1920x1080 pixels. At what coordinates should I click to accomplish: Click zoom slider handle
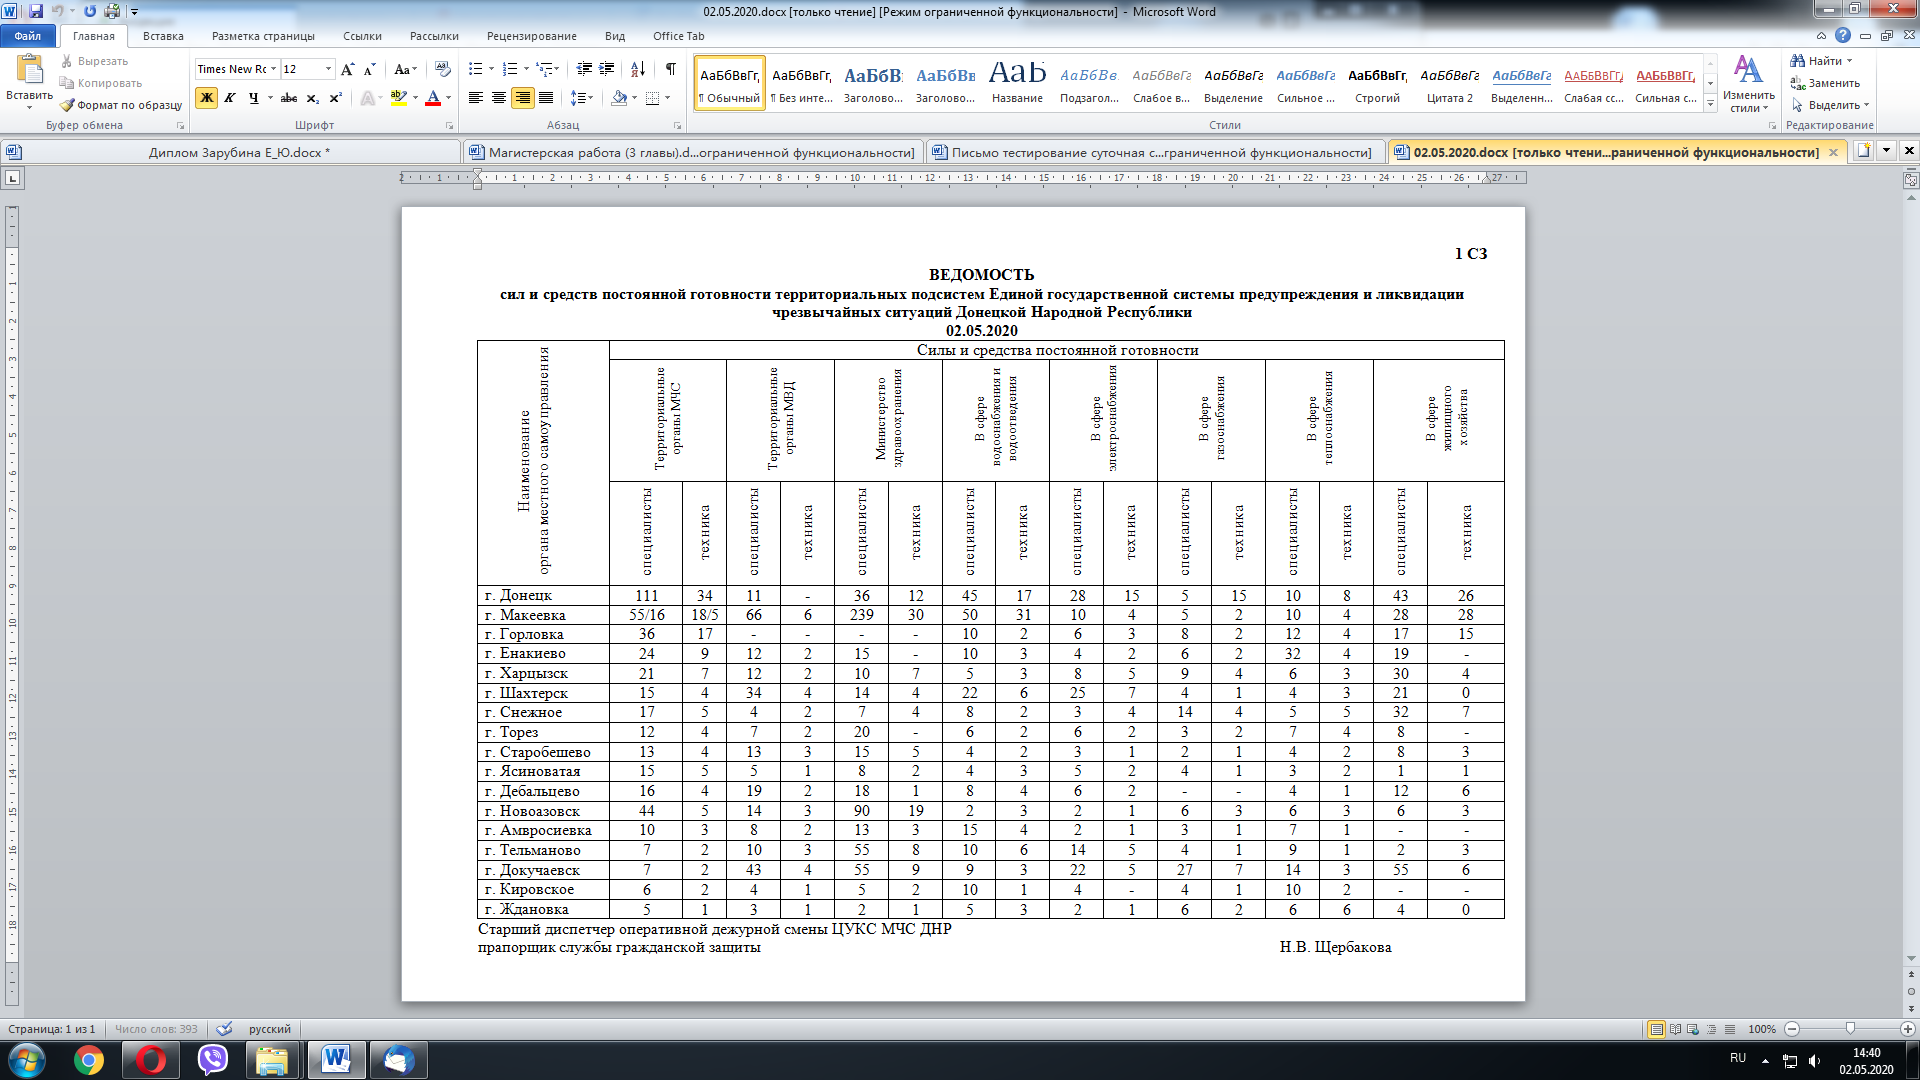pyautogui.click(x=1850, y=1029)
